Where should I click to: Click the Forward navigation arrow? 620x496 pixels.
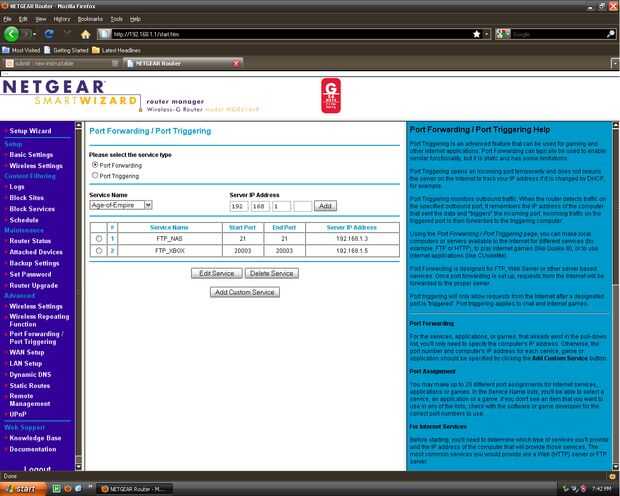click(x=26, y=34)
